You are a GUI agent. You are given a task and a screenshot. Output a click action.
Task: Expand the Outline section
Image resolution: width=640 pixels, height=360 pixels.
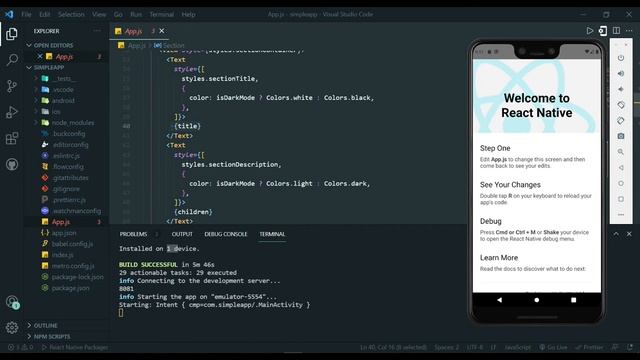[x=29, y=325]
